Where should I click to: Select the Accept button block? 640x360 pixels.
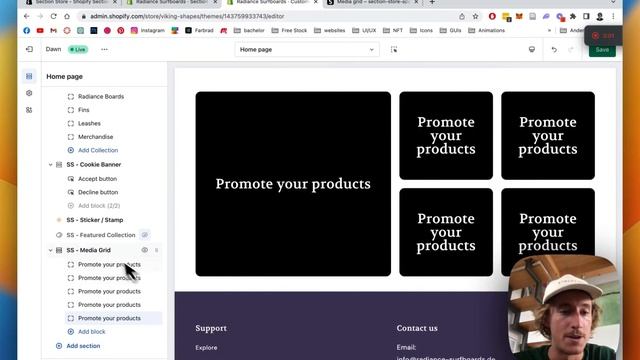point(97,179)
